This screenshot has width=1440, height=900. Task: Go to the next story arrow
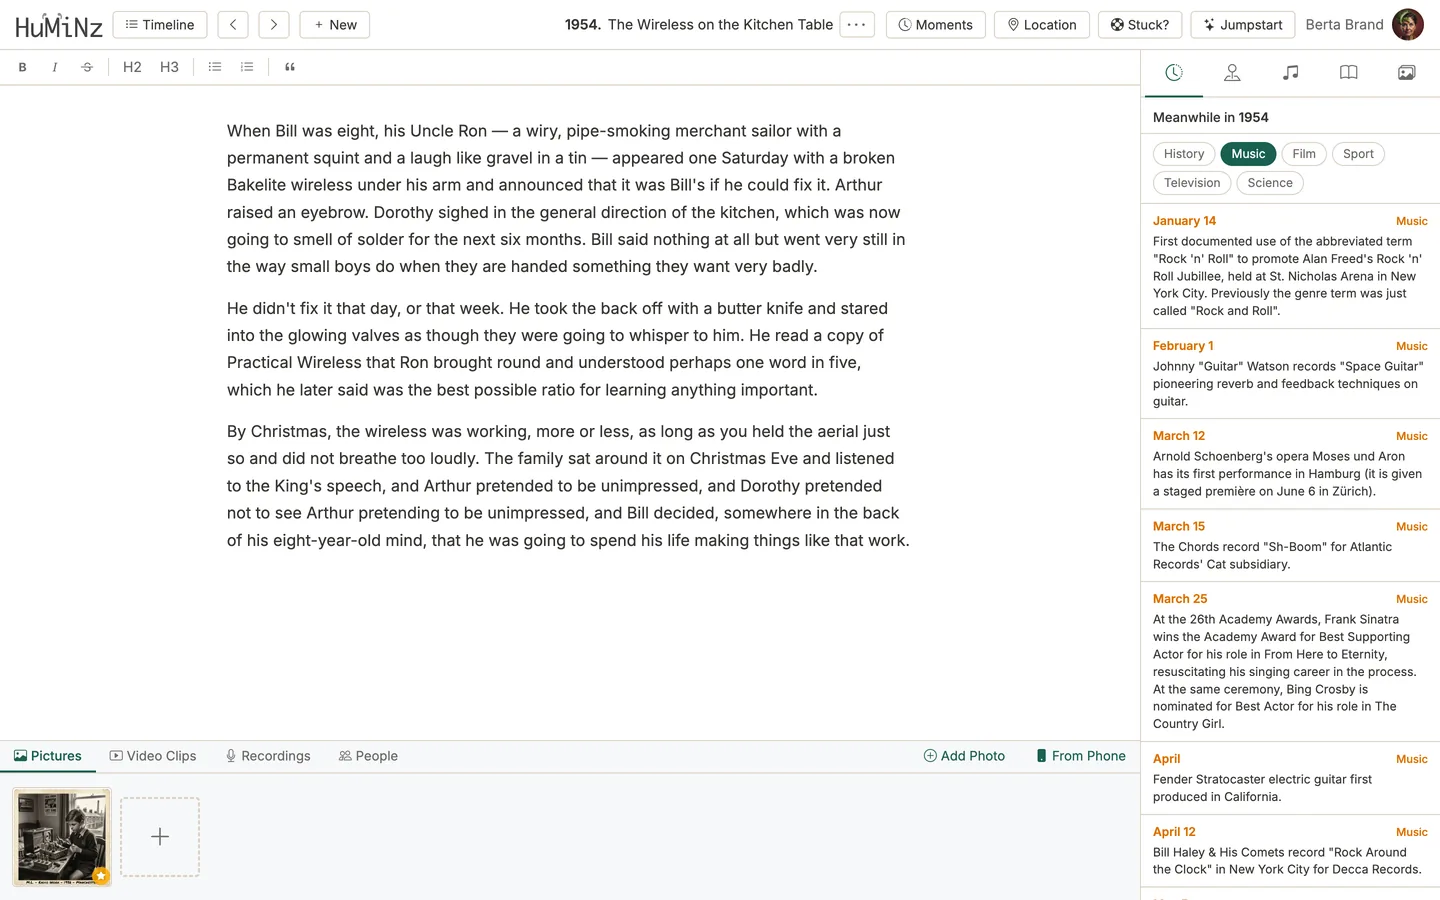click(274, 25)
